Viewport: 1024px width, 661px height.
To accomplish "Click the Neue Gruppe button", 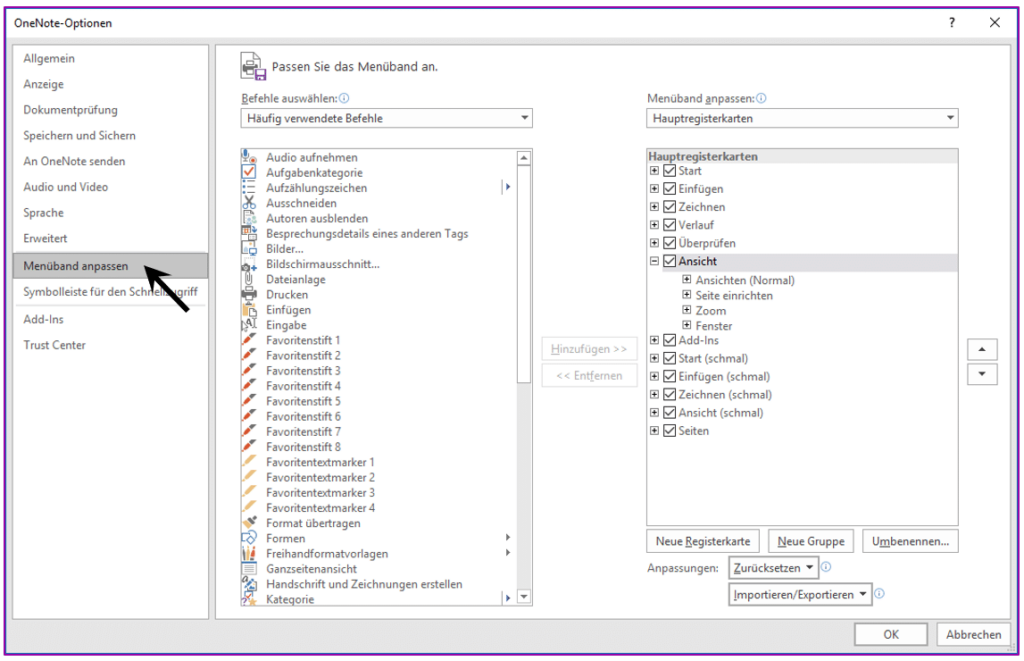I will 810,541.
